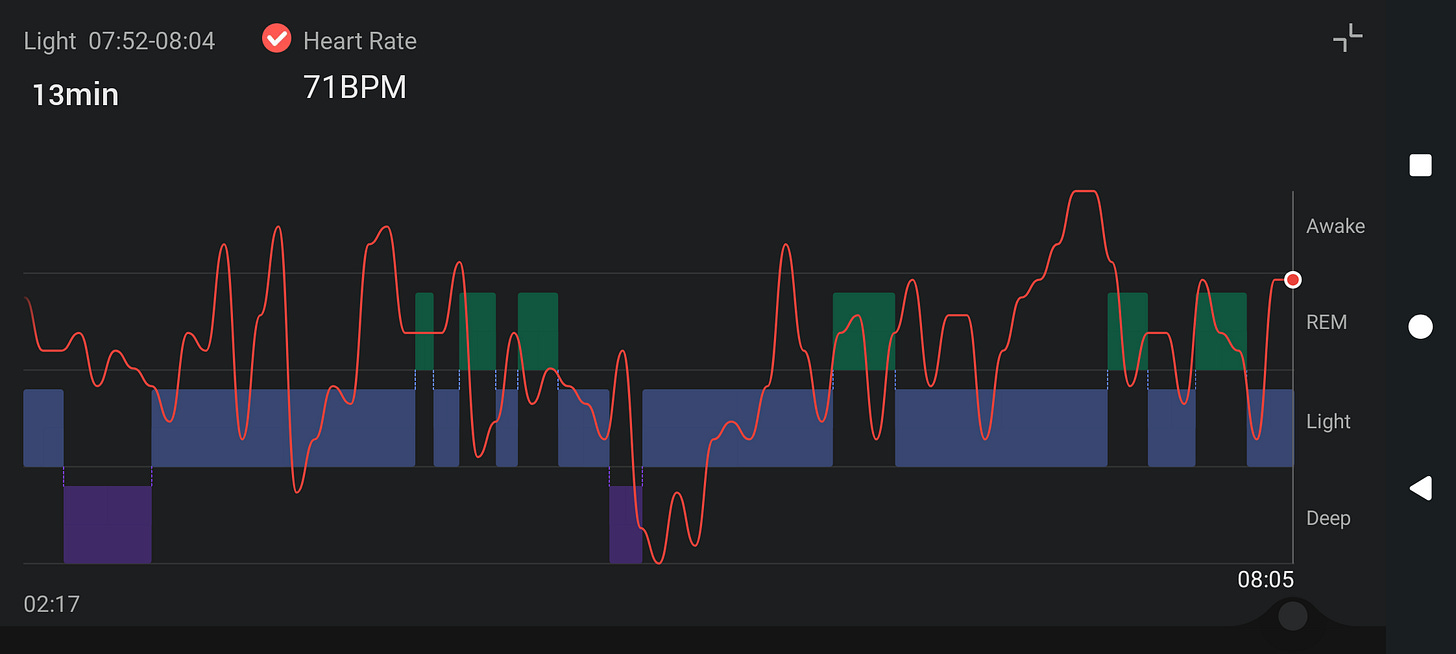
Task: Click the Awake stage label
Action: point(1335,226)
